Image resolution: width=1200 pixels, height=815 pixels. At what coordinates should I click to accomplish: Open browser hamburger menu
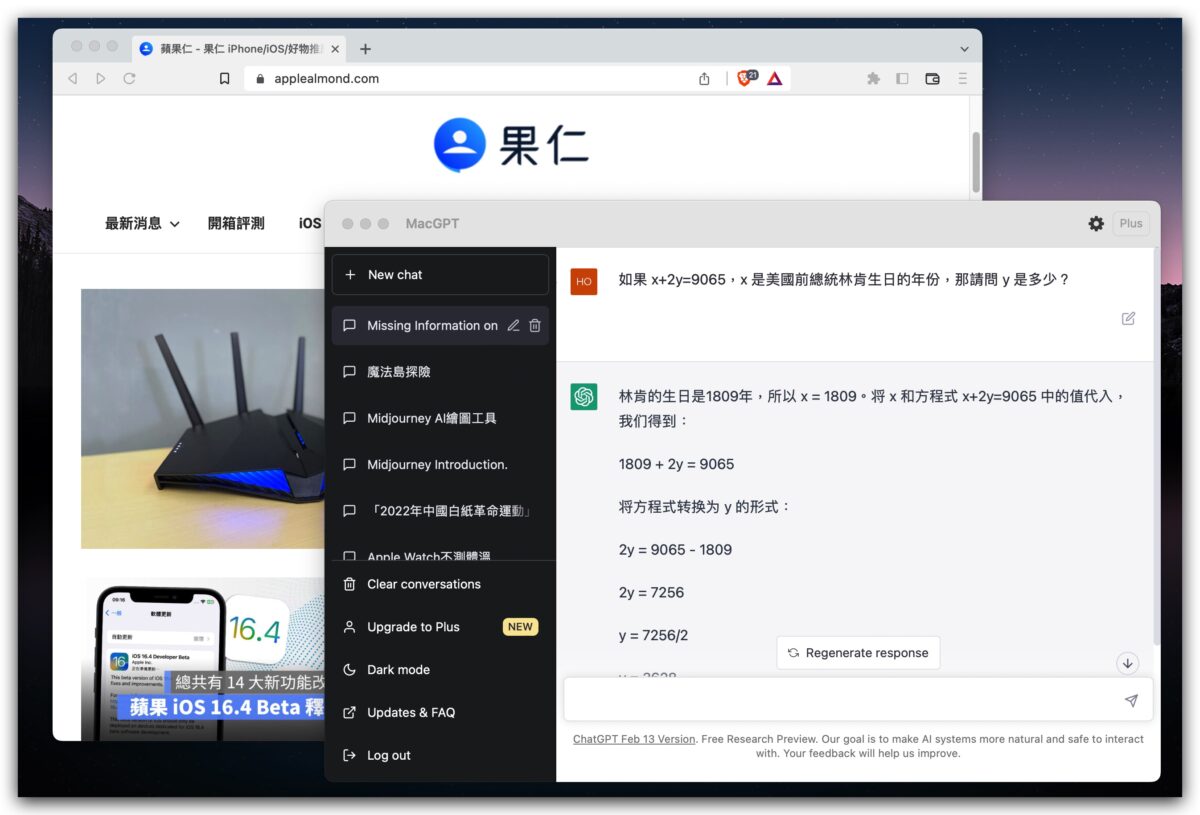pyautogui.click(x=962, y=78)
